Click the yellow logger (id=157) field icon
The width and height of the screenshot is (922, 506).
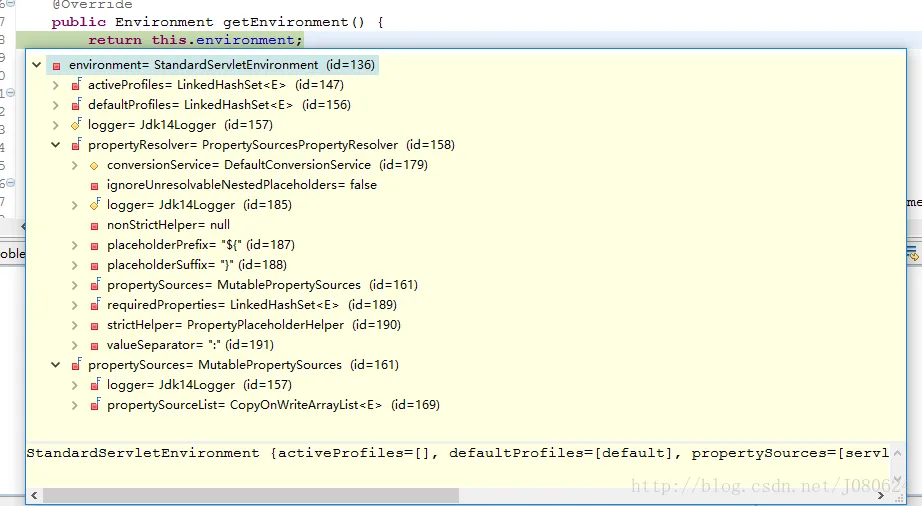tap(76, 125)
